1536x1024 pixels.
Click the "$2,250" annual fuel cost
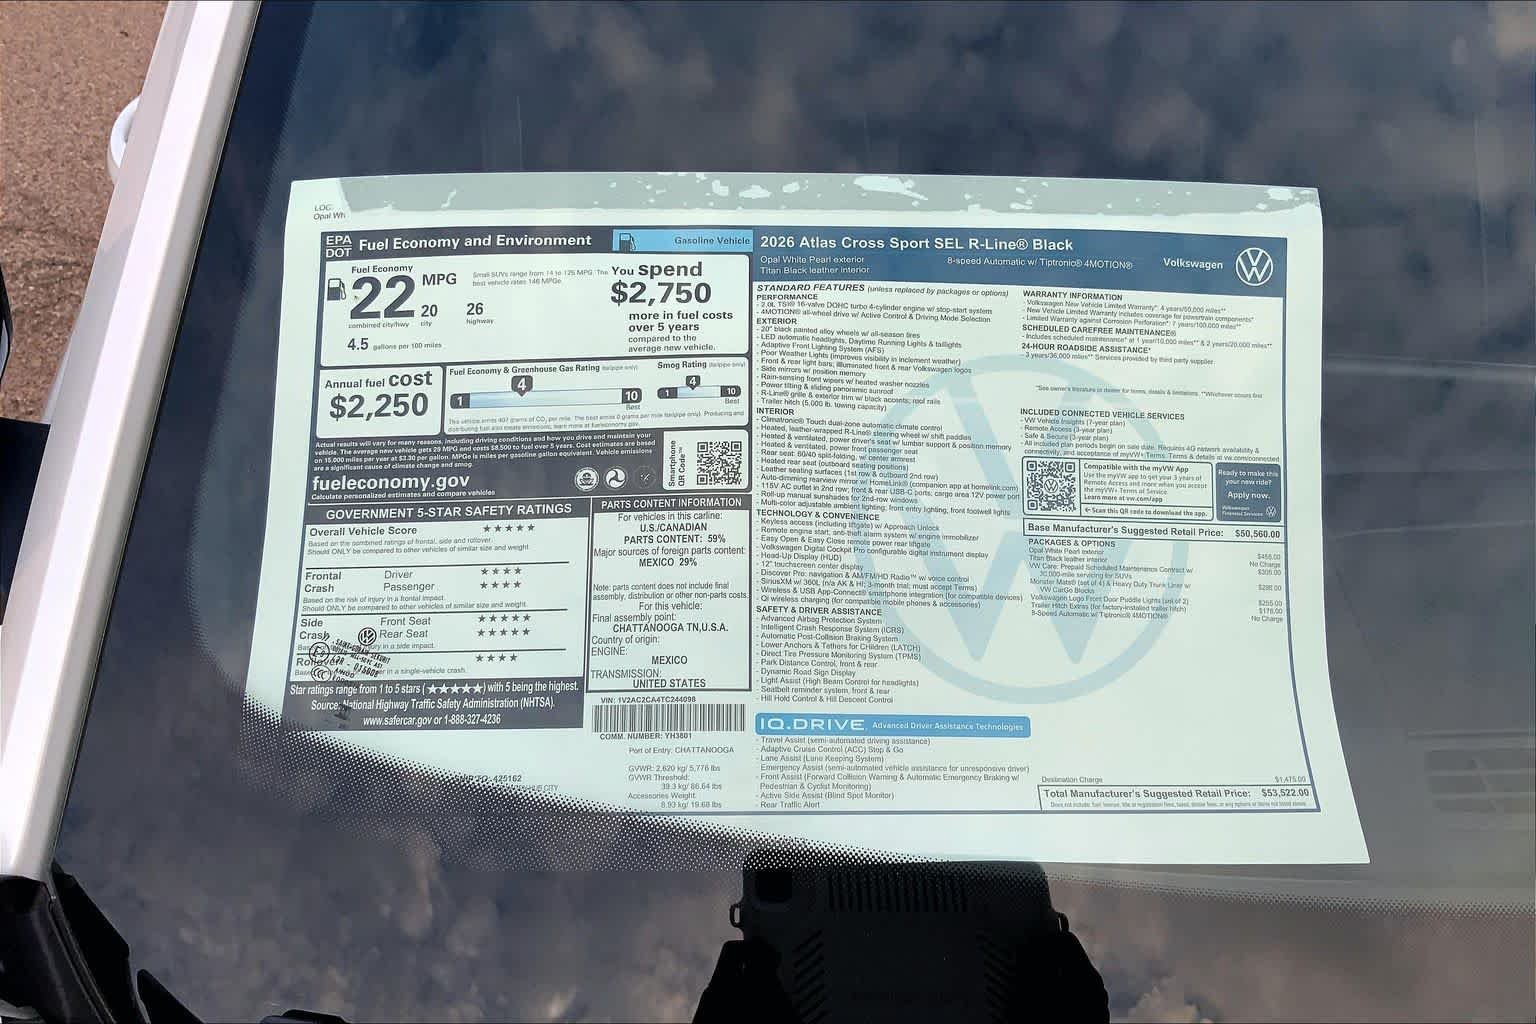(x=379, y=405)
